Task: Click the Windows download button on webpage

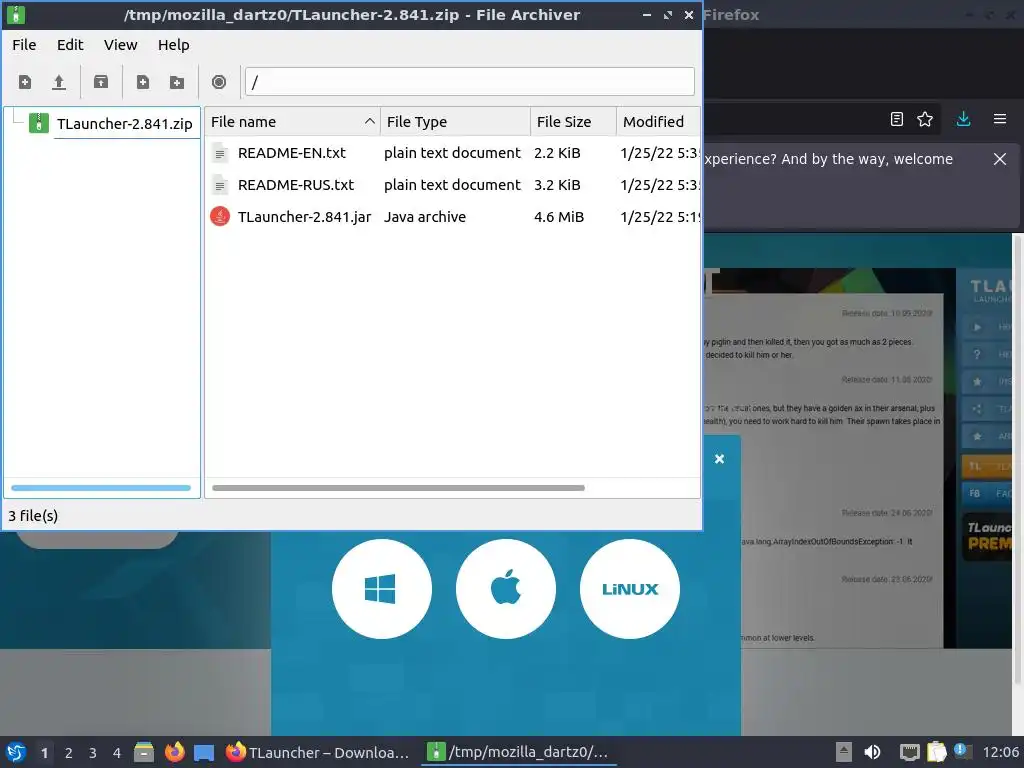Action: pos(381,589)
